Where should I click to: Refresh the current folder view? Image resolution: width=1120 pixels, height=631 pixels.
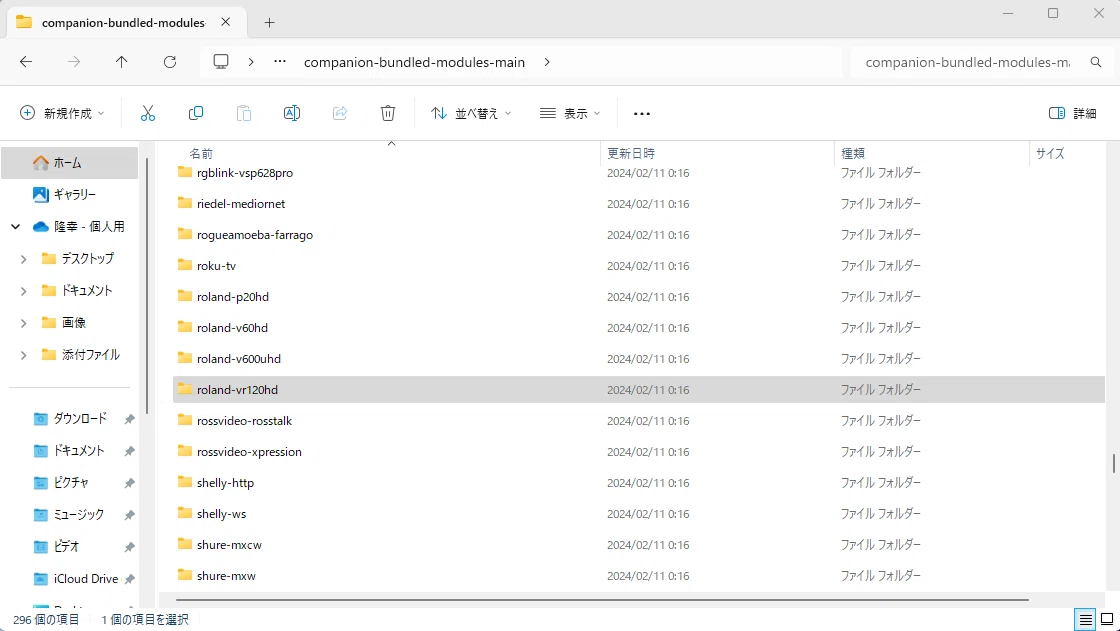[x=170, y=62]
